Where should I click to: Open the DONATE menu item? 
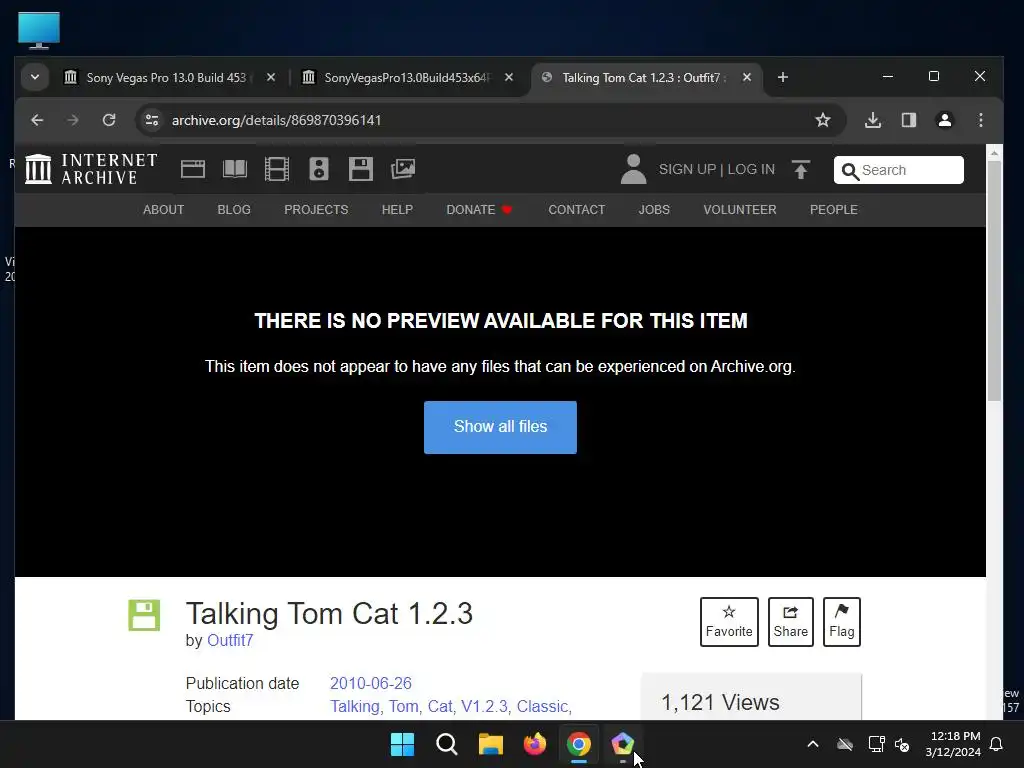click(479, 210)
